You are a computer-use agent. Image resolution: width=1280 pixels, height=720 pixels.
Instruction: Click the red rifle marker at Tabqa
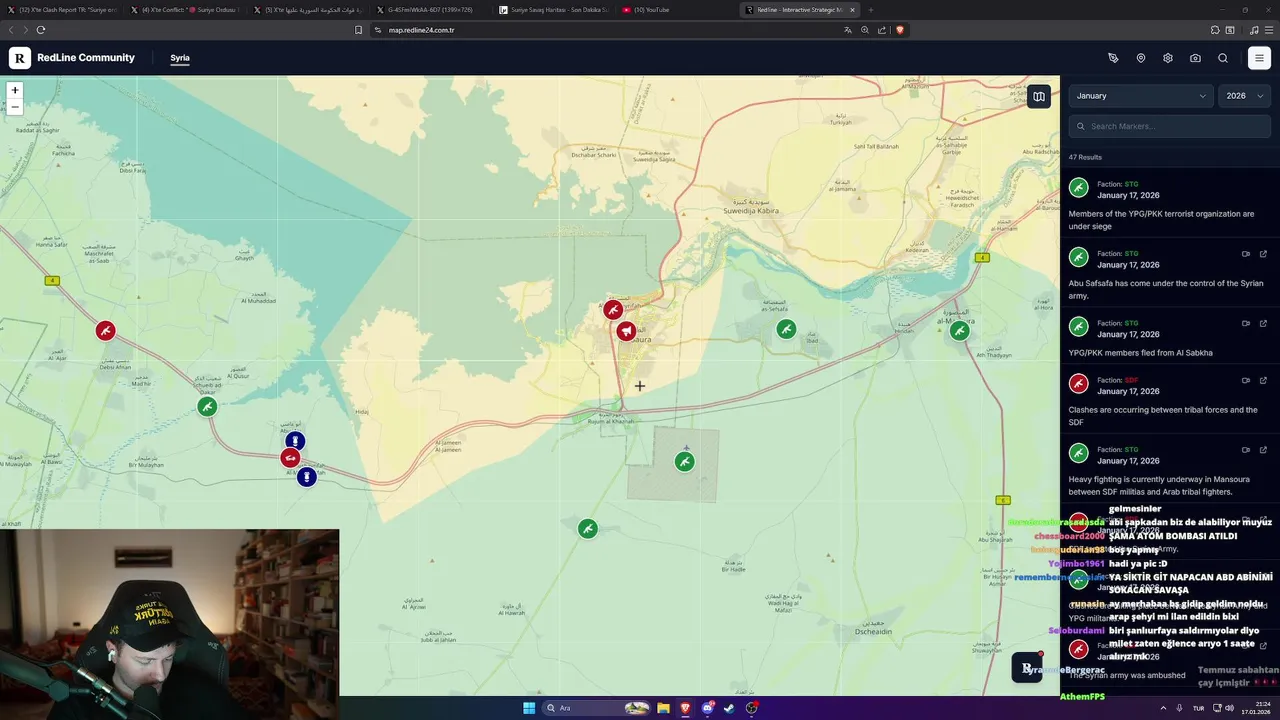tap(613, 310)
